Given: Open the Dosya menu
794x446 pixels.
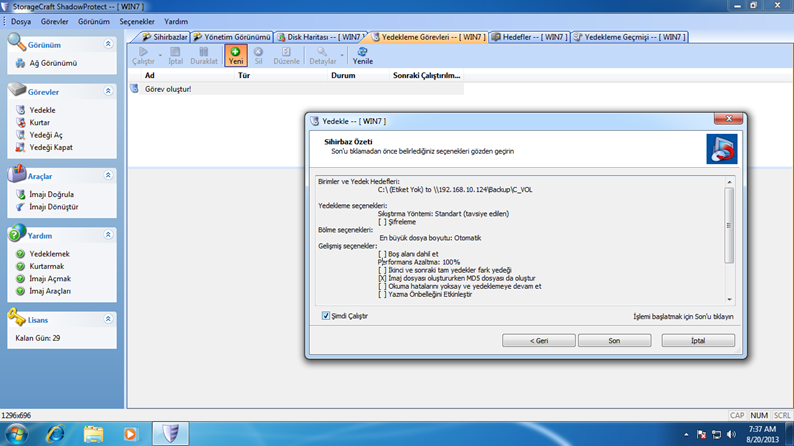Looking at the screenshot, I should 21,22.
